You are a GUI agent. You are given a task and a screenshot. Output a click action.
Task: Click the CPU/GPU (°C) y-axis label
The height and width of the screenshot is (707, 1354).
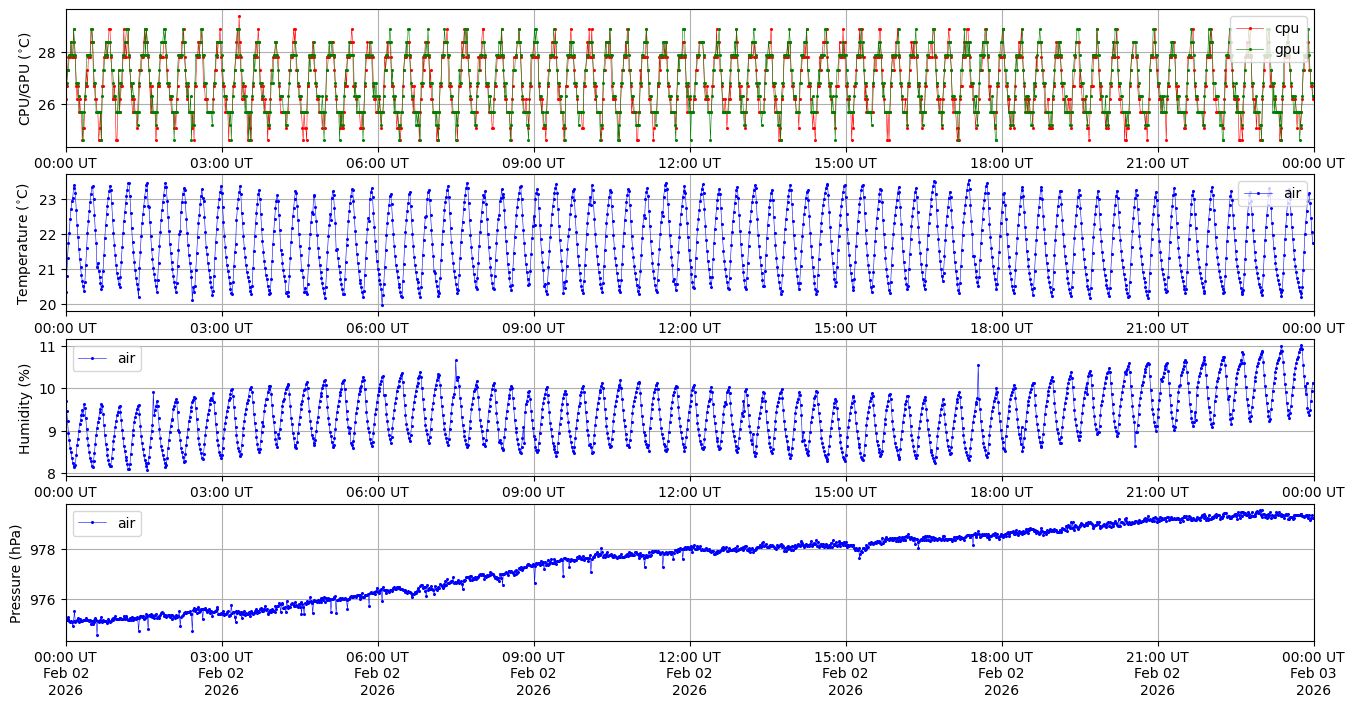[x=24, y=79]
